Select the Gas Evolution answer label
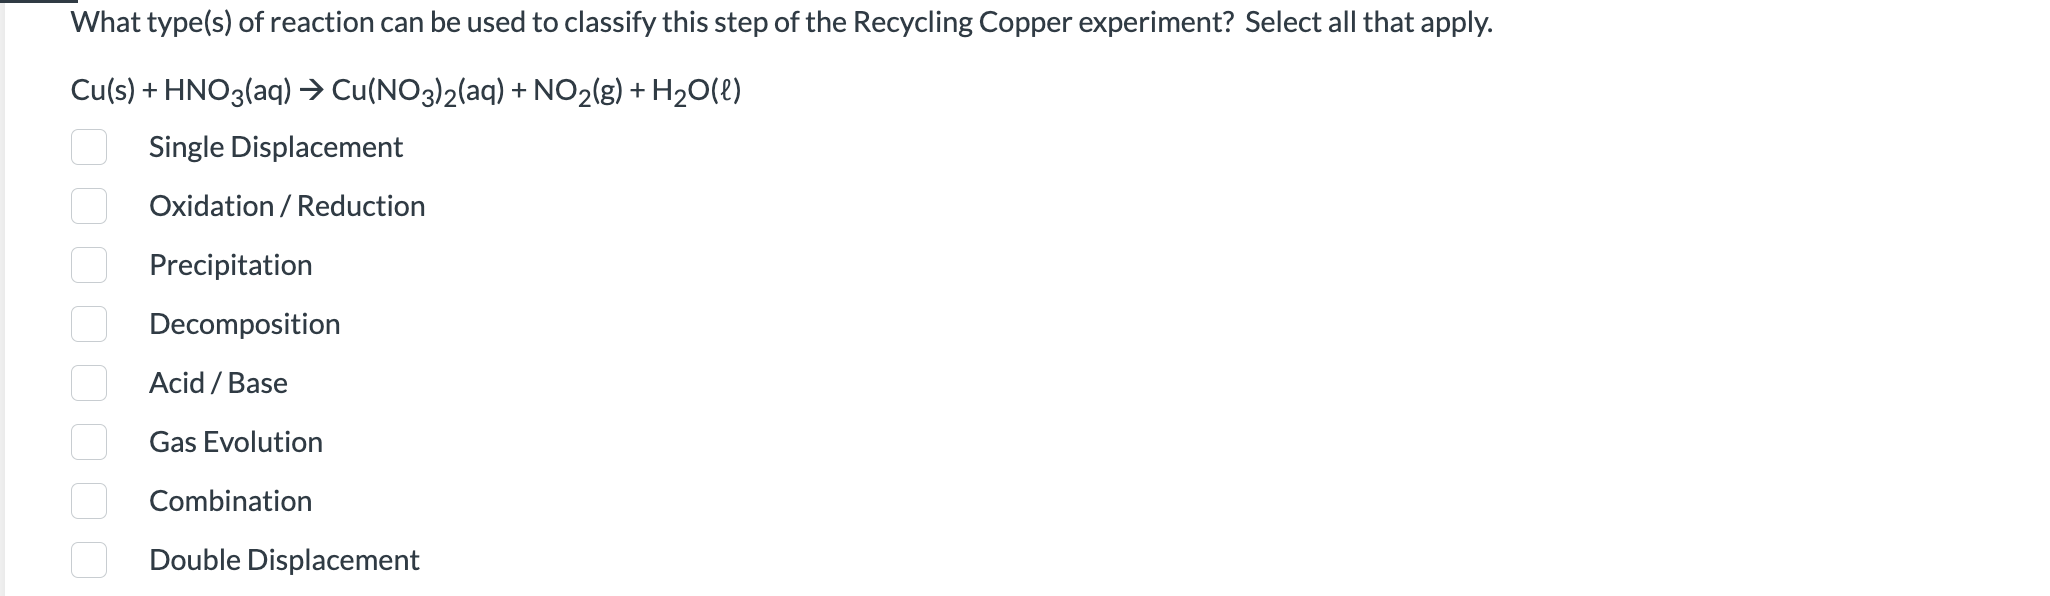 point(236,442)
